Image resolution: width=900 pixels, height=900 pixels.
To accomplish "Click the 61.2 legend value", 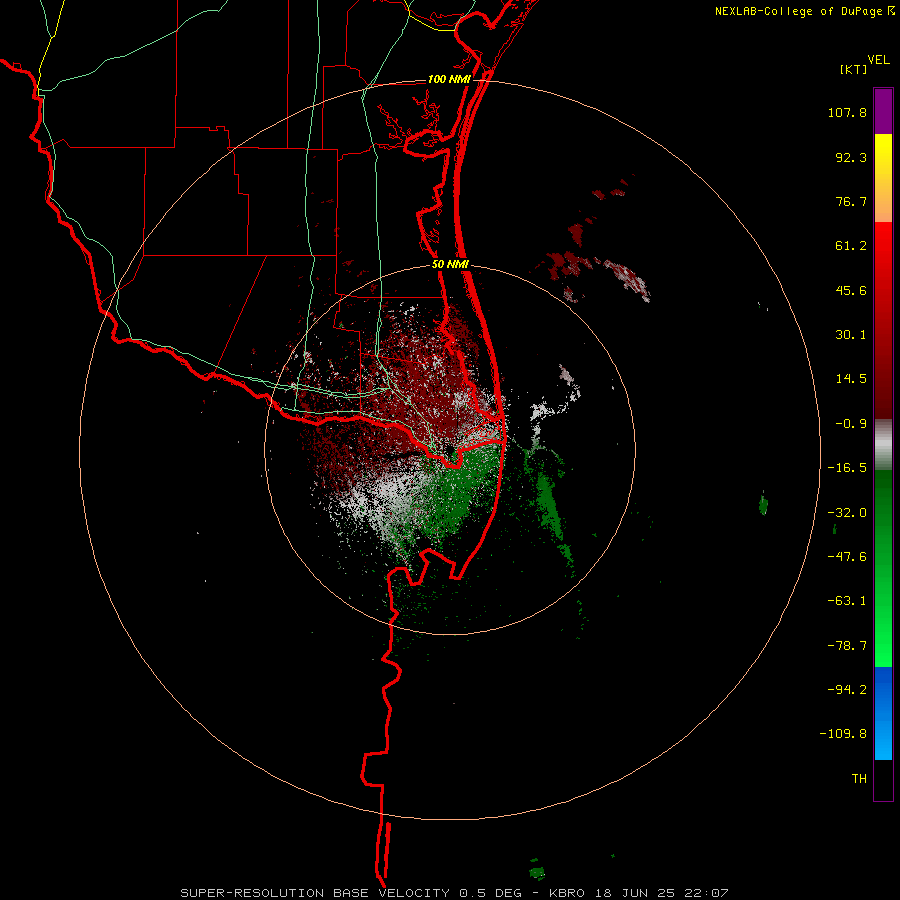I will tap(851, 246).
